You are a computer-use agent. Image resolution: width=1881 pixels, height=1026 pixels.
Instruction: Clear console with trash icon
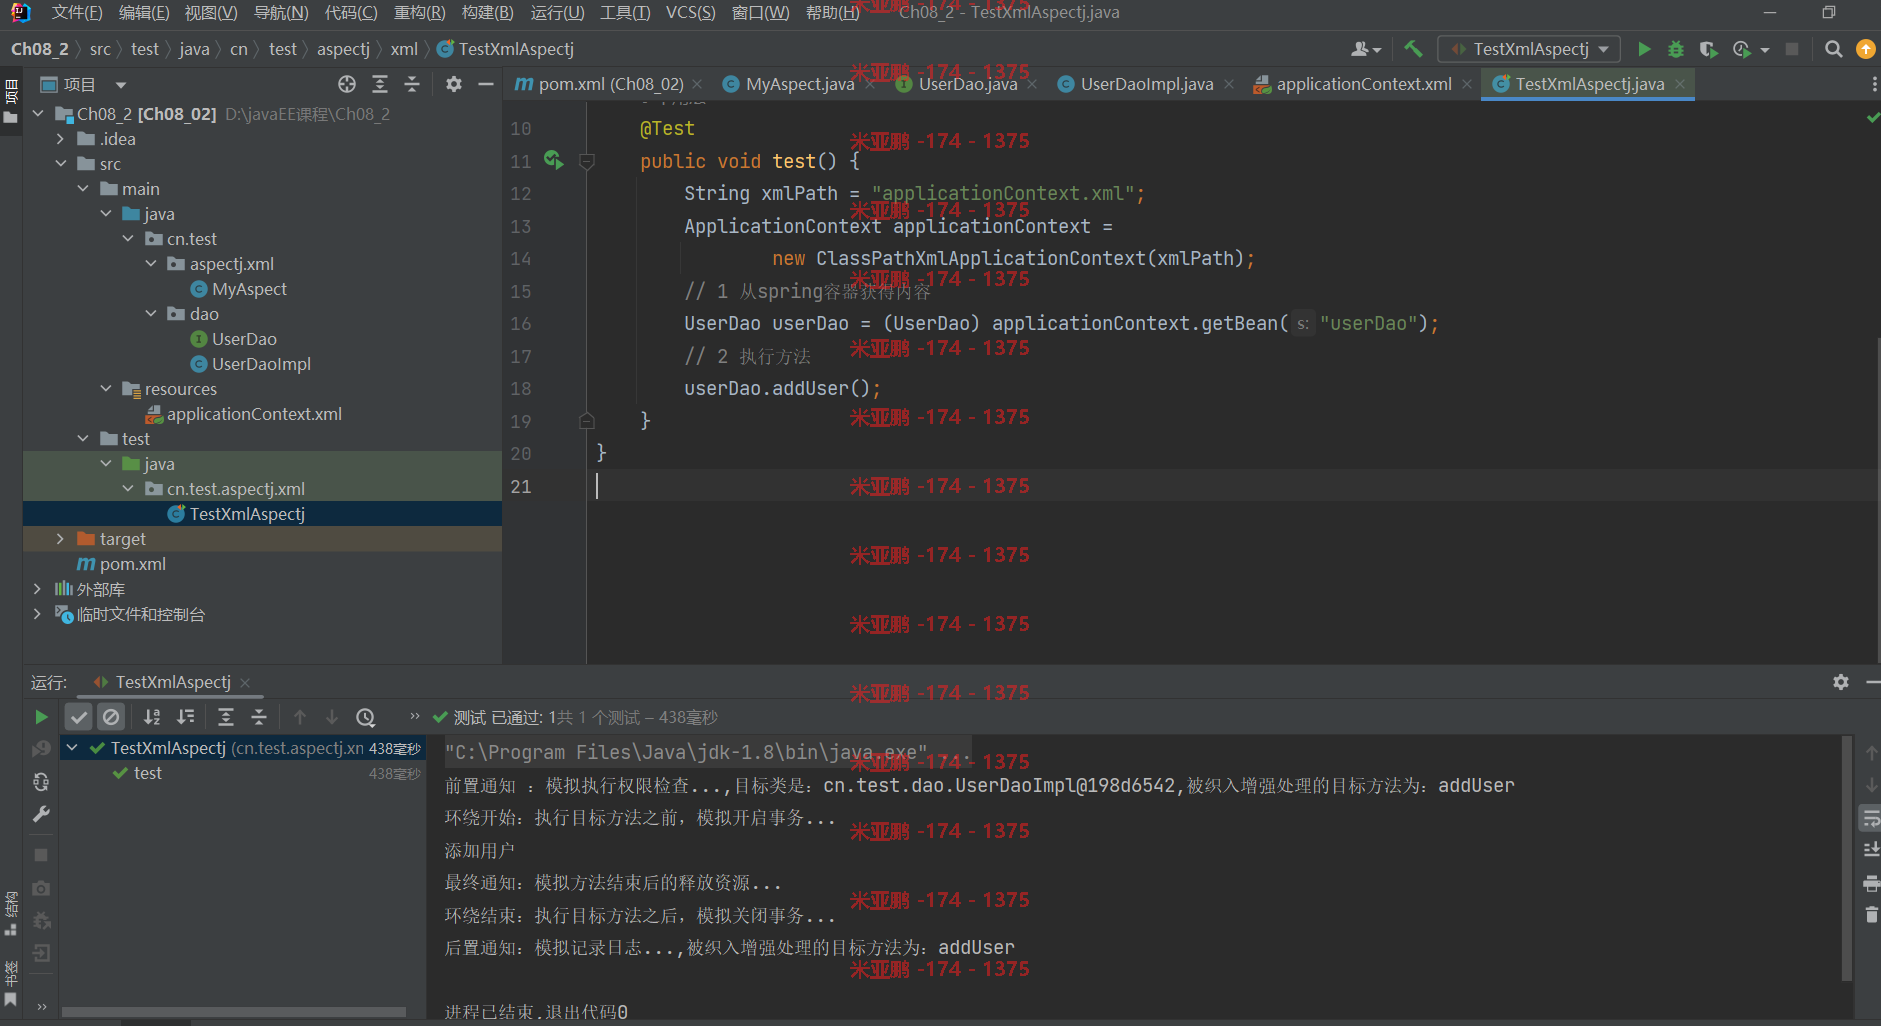point(1871,915)
